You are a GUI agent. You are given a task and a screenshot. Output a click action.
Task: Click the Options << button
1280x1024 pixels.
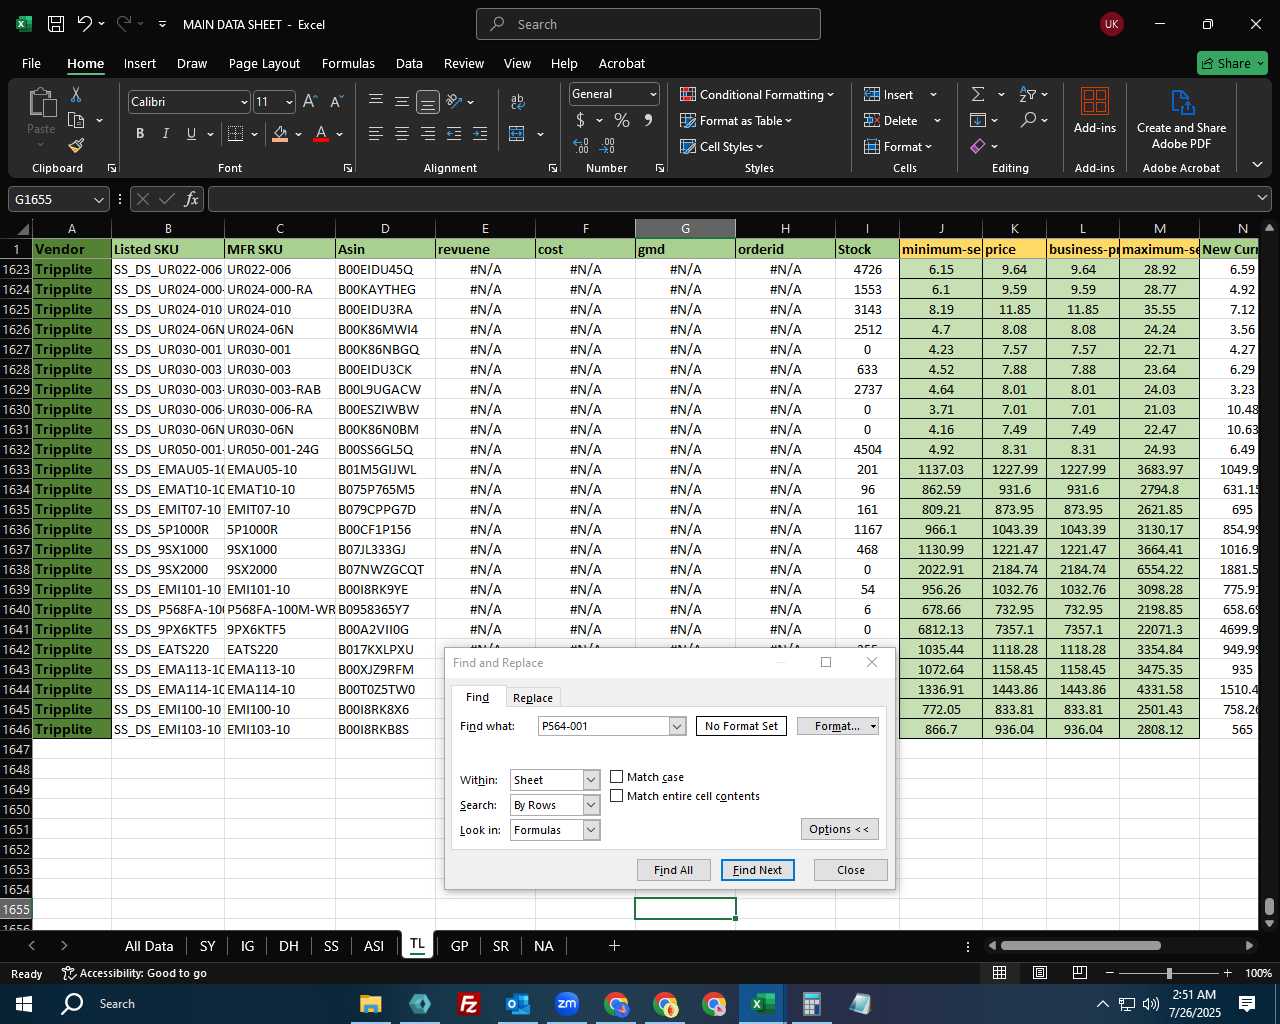pyautogui.click(x=839, y=829)
